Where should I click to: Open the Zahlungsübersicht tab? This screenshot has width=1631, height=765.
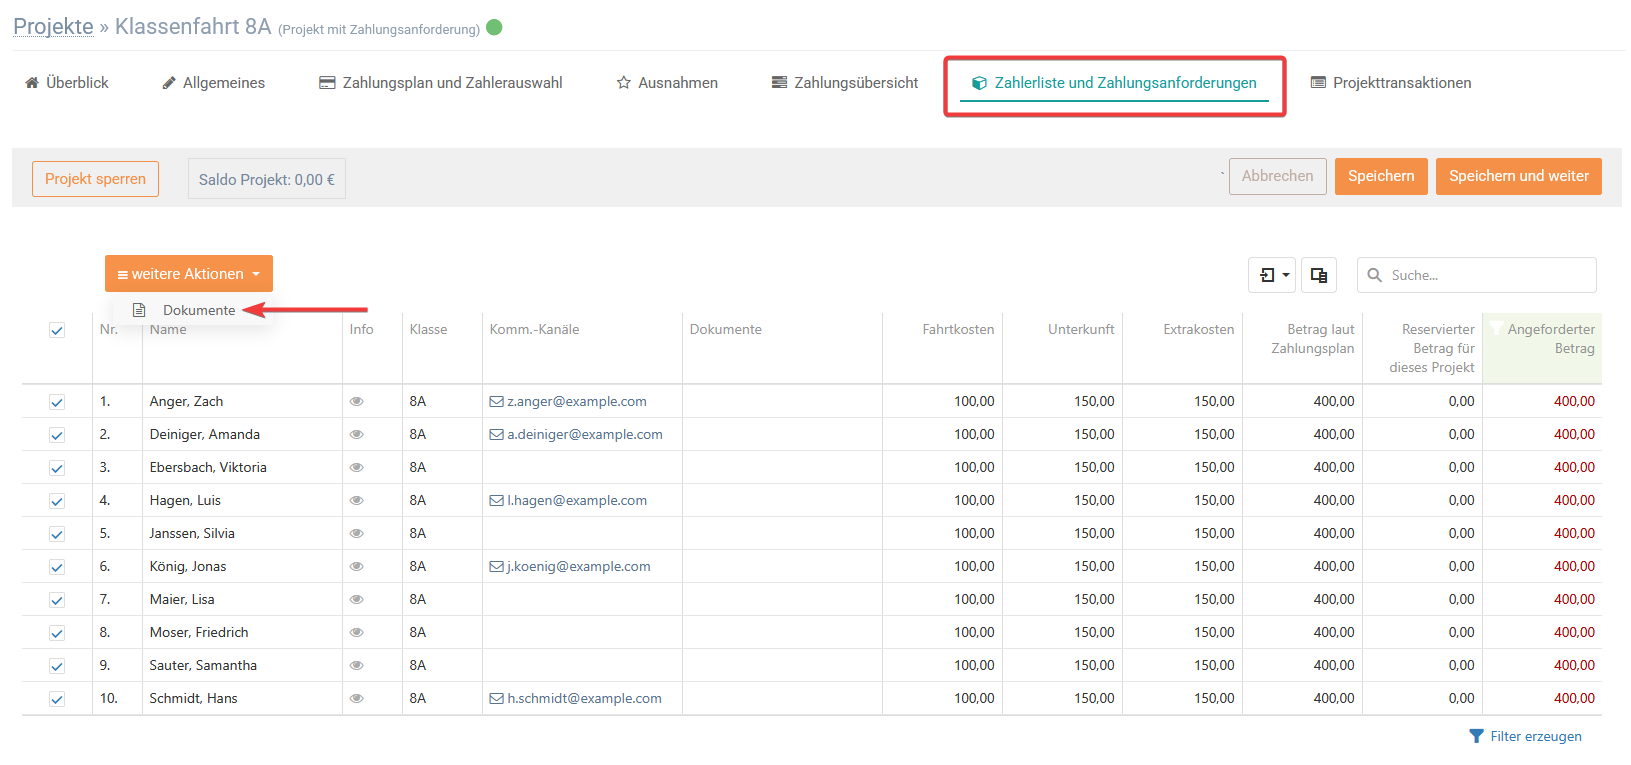point(845,83)
